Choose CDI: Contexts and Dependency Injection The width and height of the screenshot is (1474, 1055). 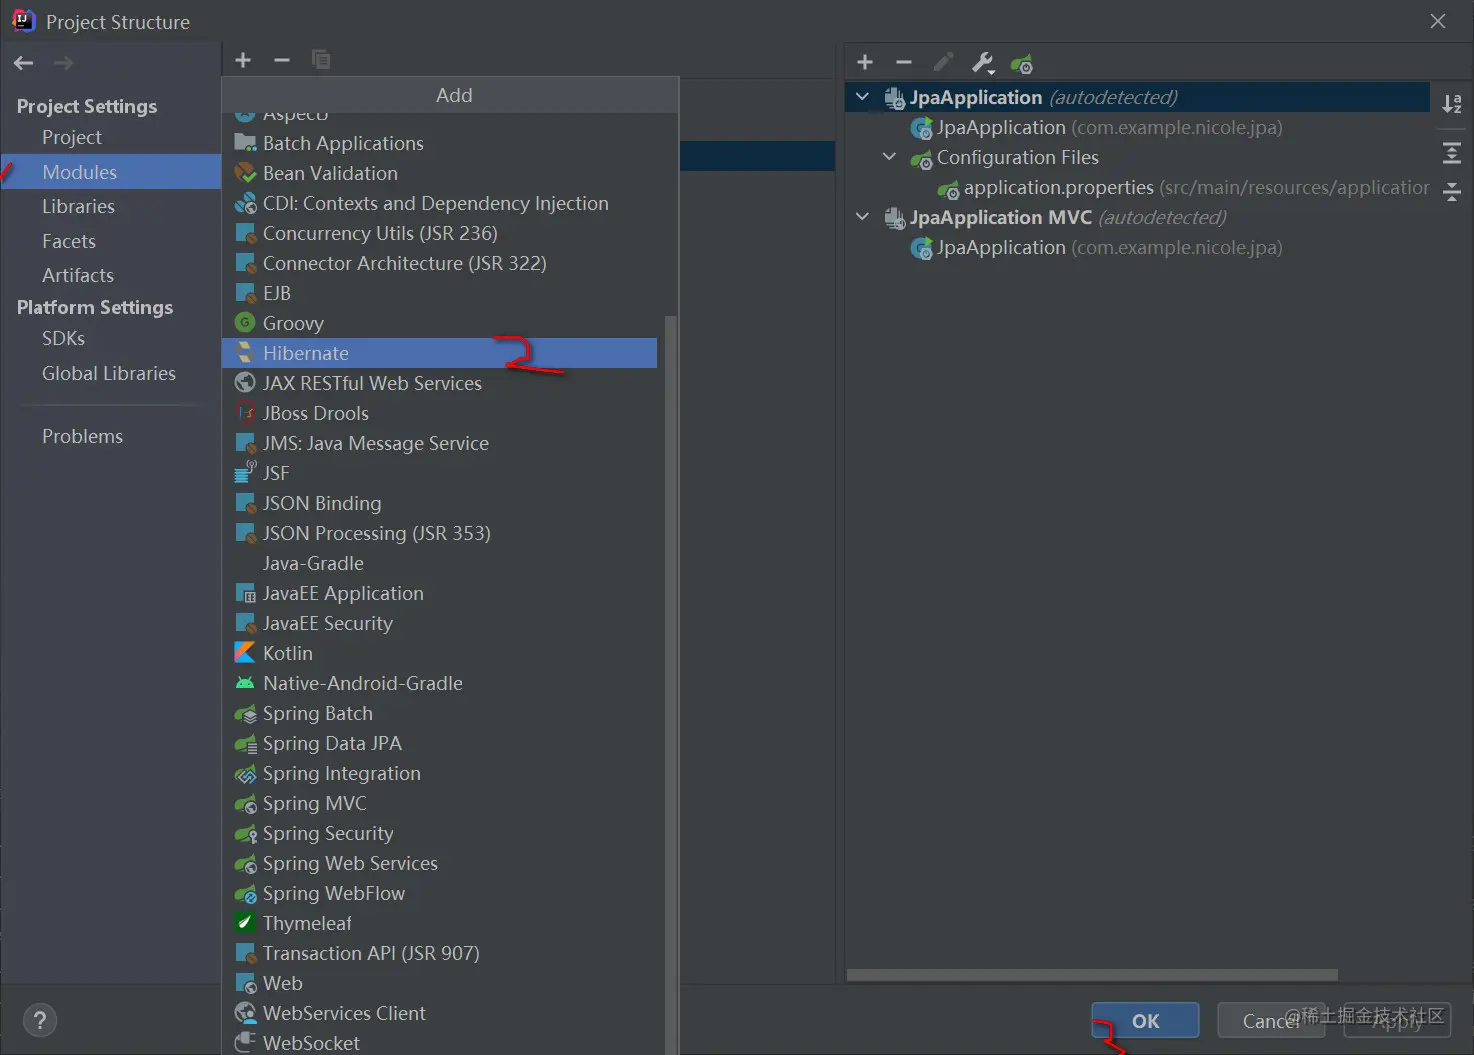tap(439, 203)
